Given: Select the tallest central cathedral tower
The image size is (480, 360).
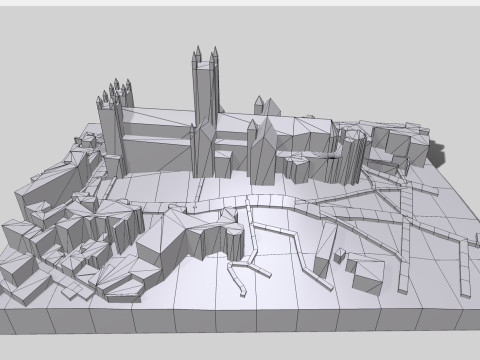Looking at the screenshot, I should tap(205, 88).
